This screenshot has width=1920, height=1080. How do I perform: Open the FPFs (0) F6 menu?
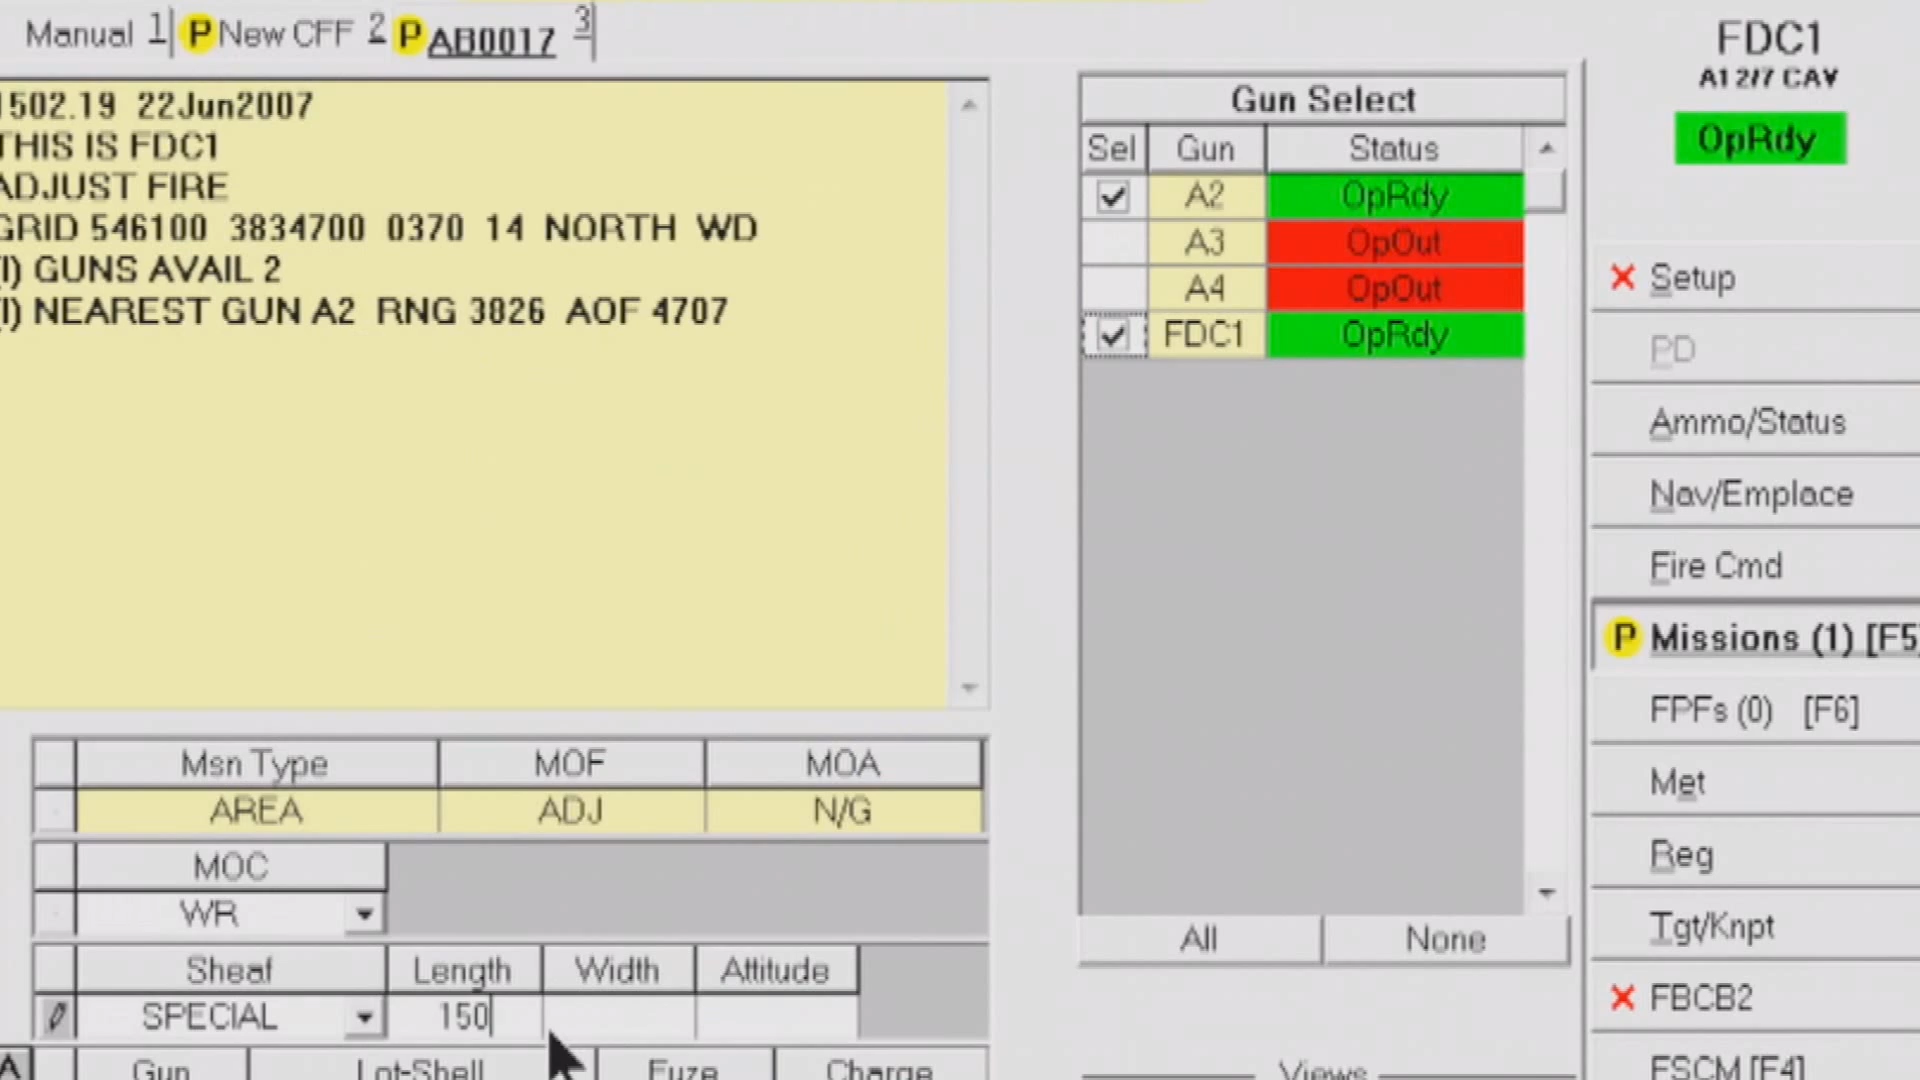(1756, 710)
